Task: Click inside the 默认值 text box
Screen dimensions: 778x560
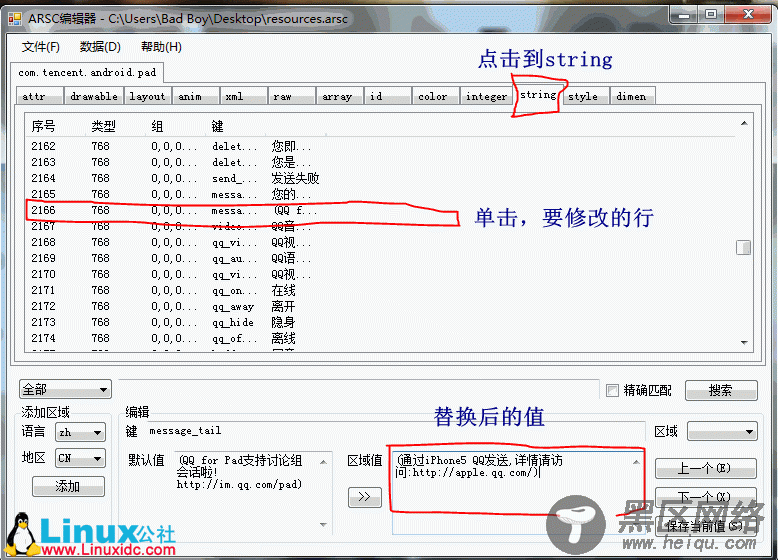Action: tap(253, 491)
